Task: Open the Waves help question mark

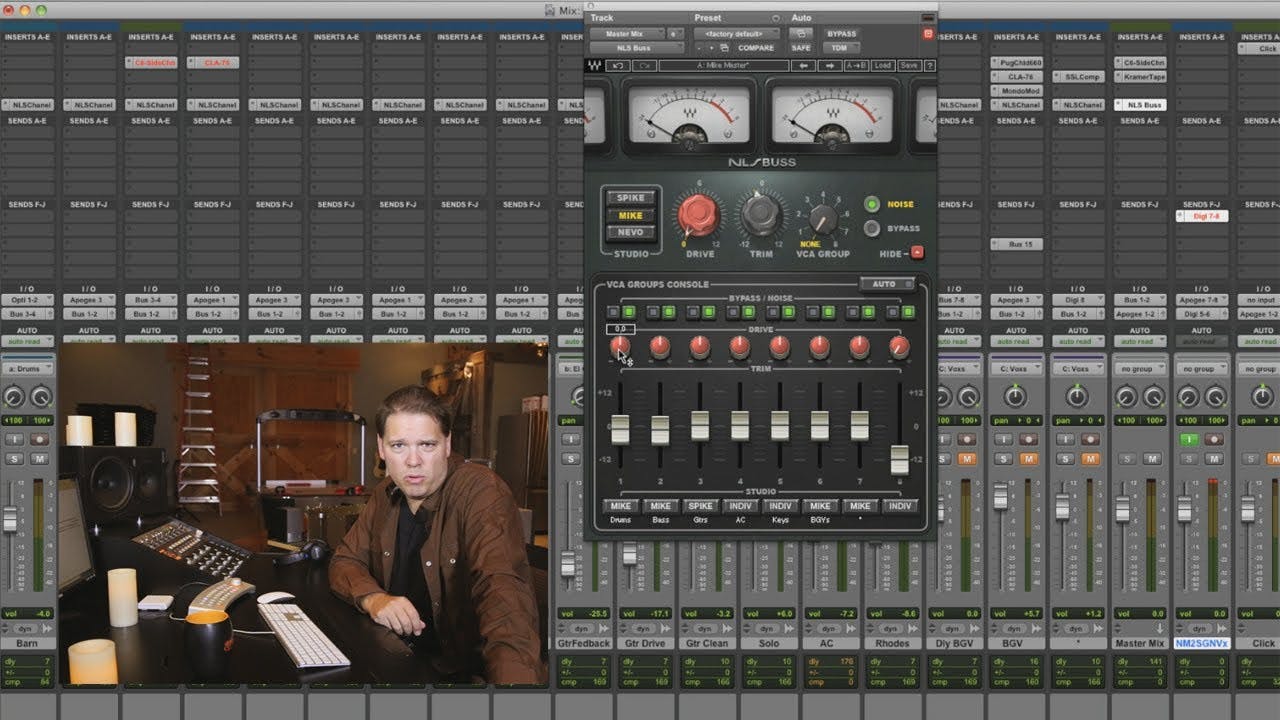Action: click(930, 66)
